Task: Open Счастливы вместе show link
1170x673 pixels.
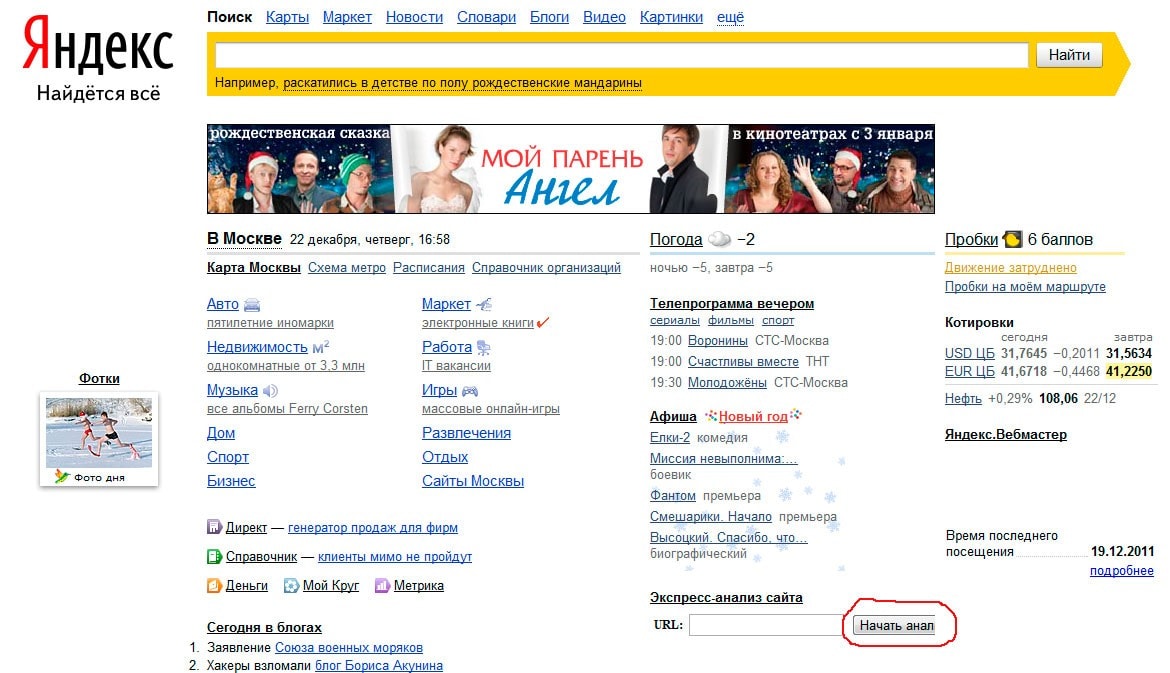Action: tap(743, 362)
